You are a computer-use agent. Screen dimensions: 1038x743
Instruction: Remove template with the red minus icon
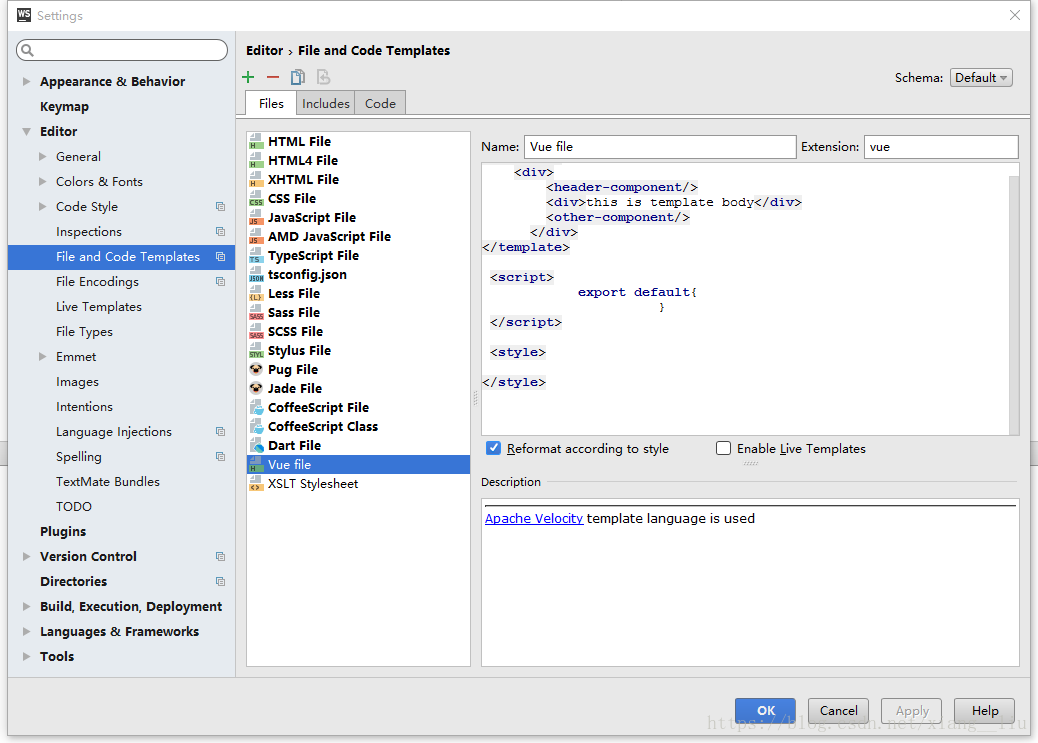click(x=273, y=77)
